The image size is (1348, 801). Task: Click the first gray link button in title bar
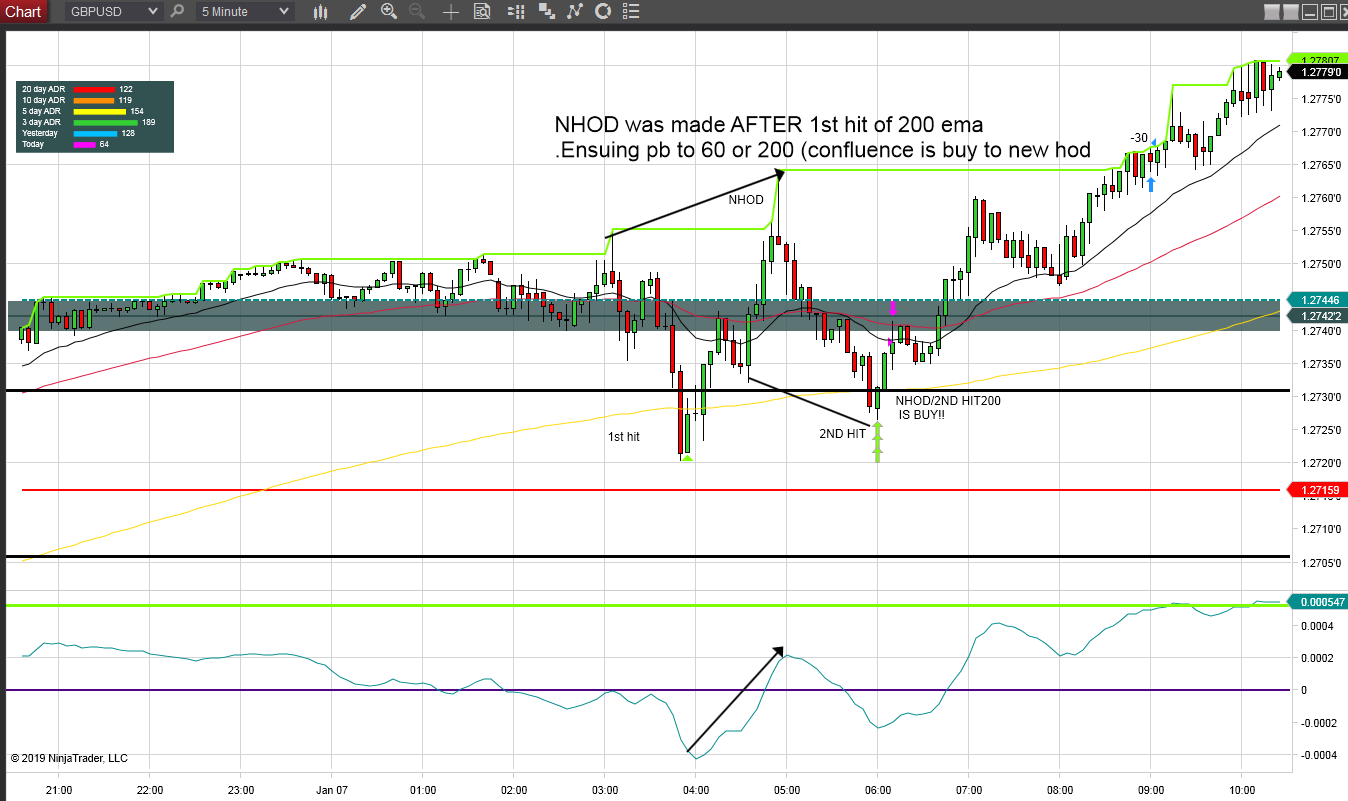point(1271,12)
